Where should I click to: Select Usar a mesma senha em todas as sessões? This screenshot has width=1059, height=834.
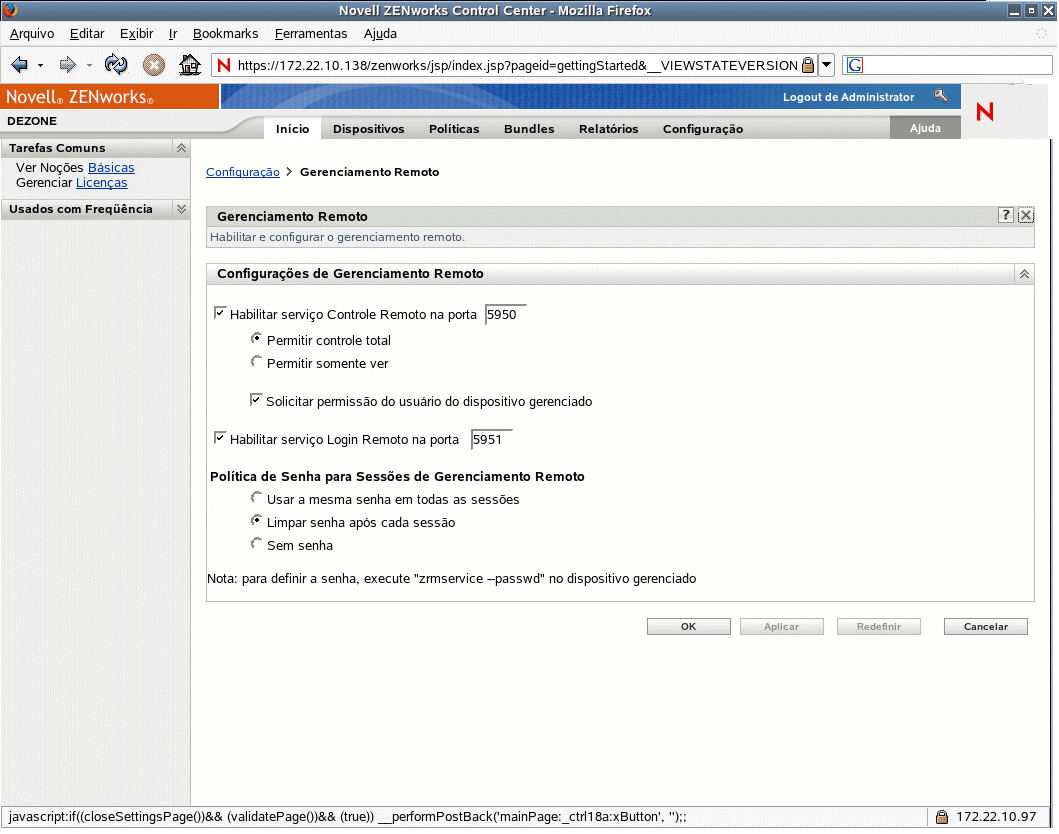pos(256,498)
